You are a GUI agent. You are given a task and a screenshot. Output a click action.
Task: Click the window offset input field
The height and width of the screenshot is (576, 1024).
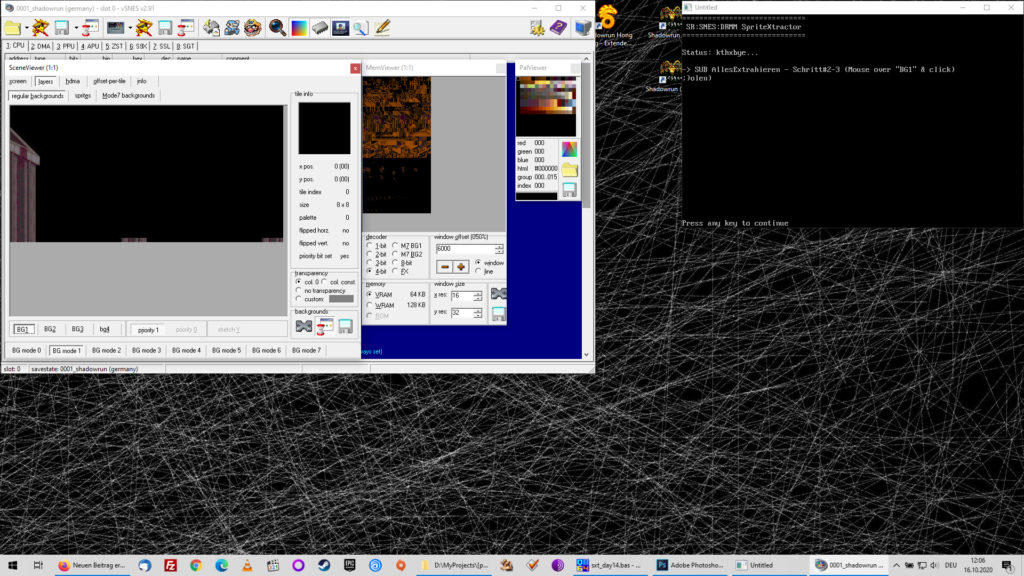point(465,249)
